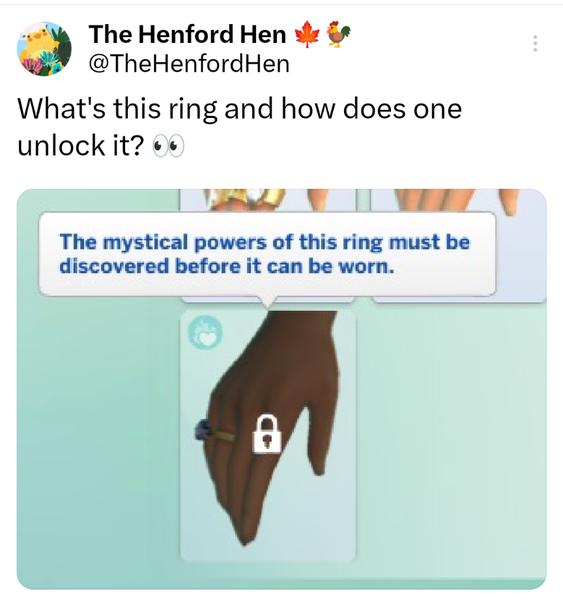The image size is (563, 600).
Task: Open The Henford Hen display name link
Action: [188, 34]
